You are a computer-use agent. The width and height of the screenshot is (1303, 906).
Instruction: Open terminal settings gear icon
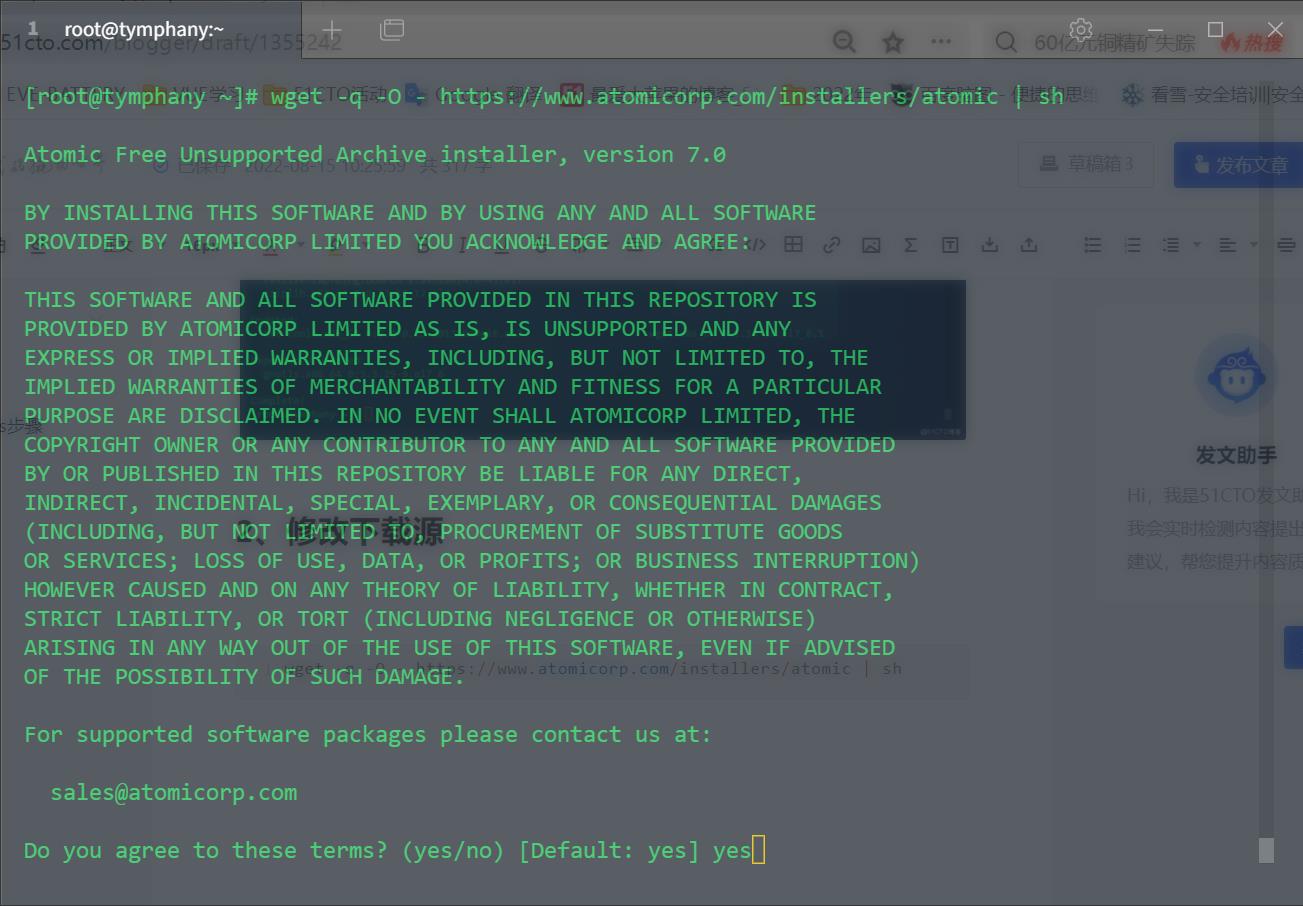pos(1080,29)
